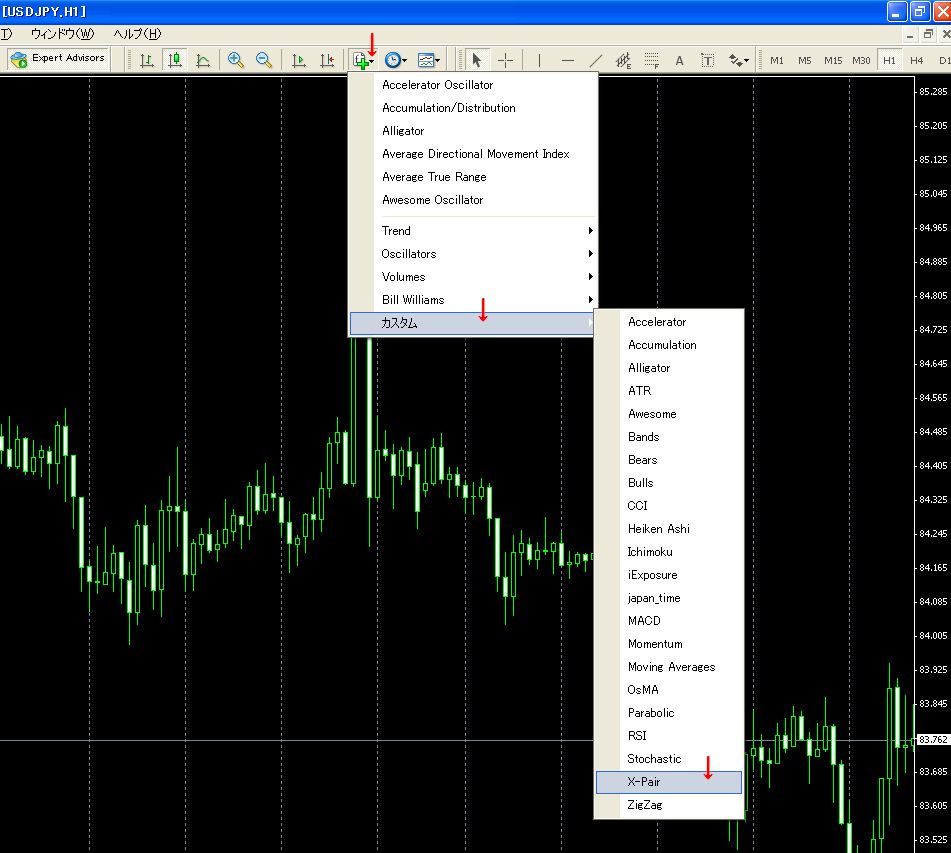Click the Expert Advisors button
Screen dimensions: 951x853
coord(58,59)
